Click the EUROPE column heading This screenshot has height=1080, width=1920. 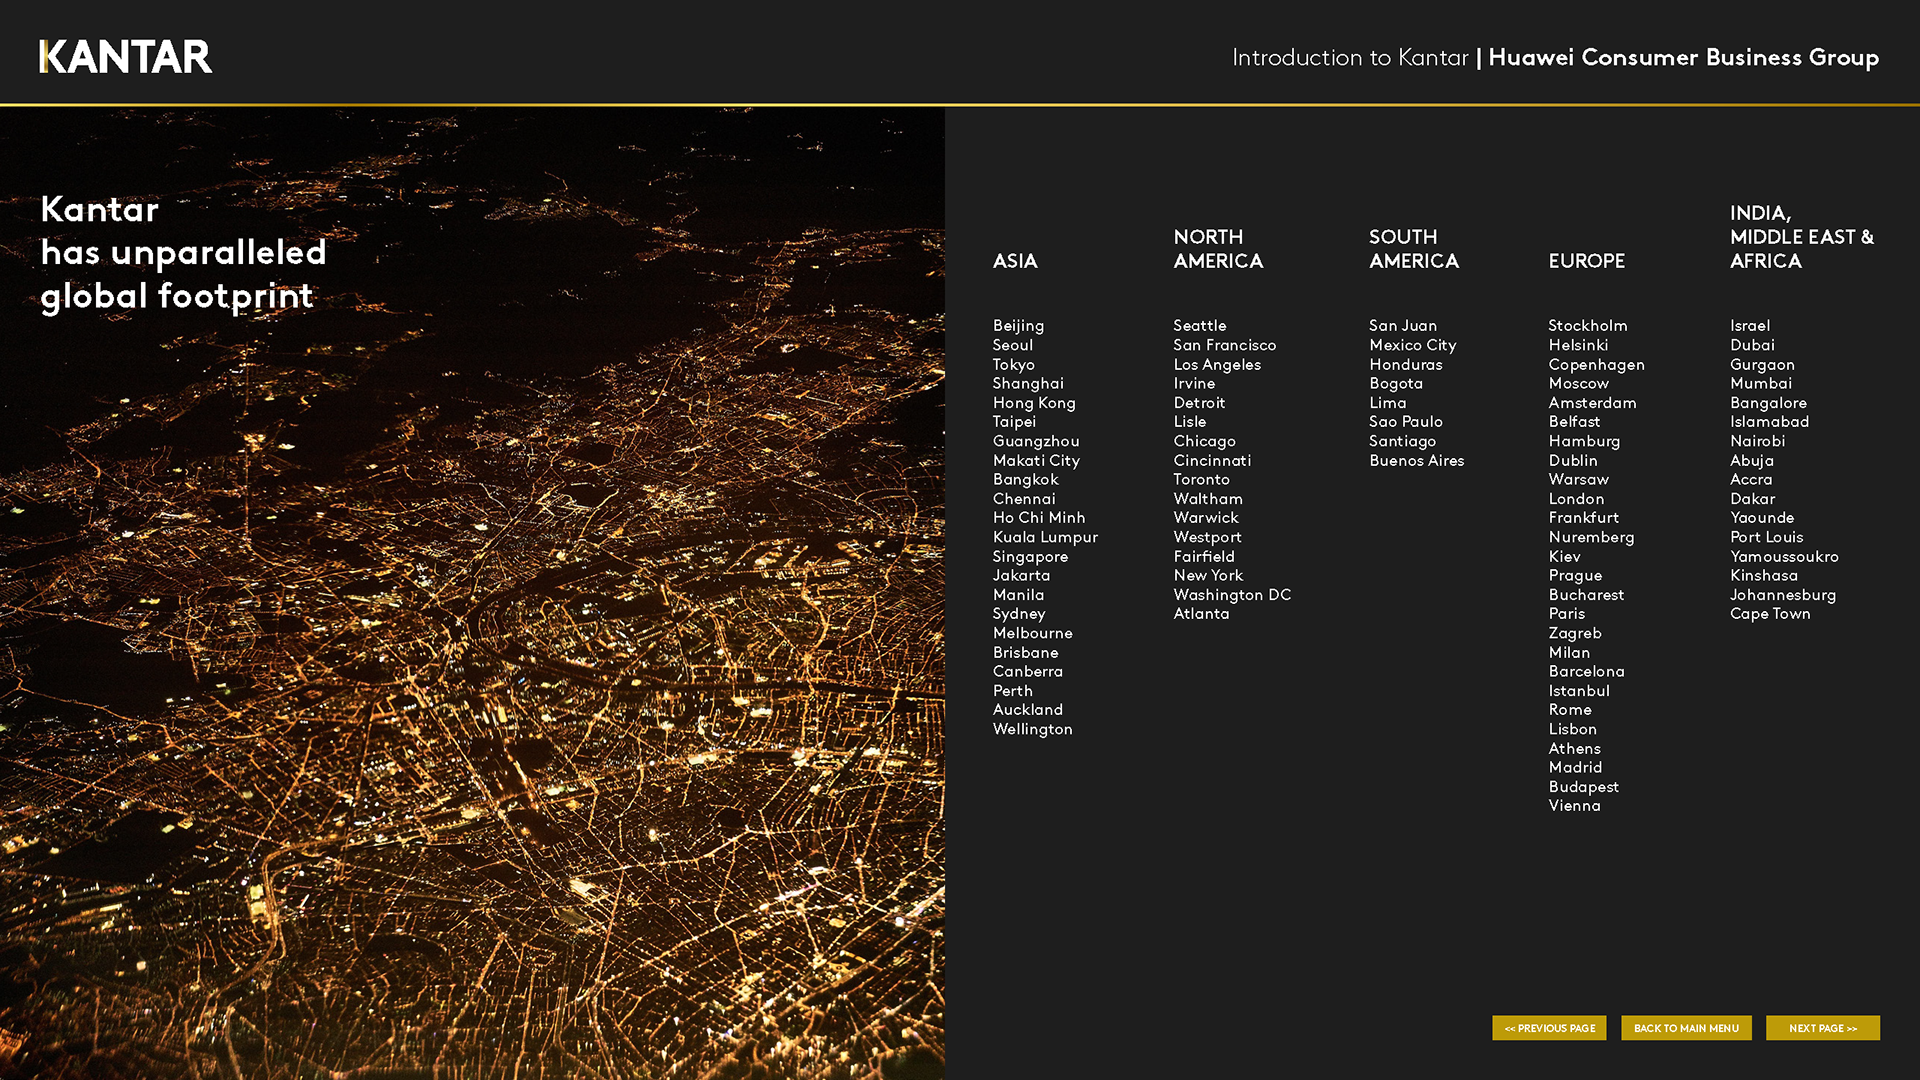1587,261
